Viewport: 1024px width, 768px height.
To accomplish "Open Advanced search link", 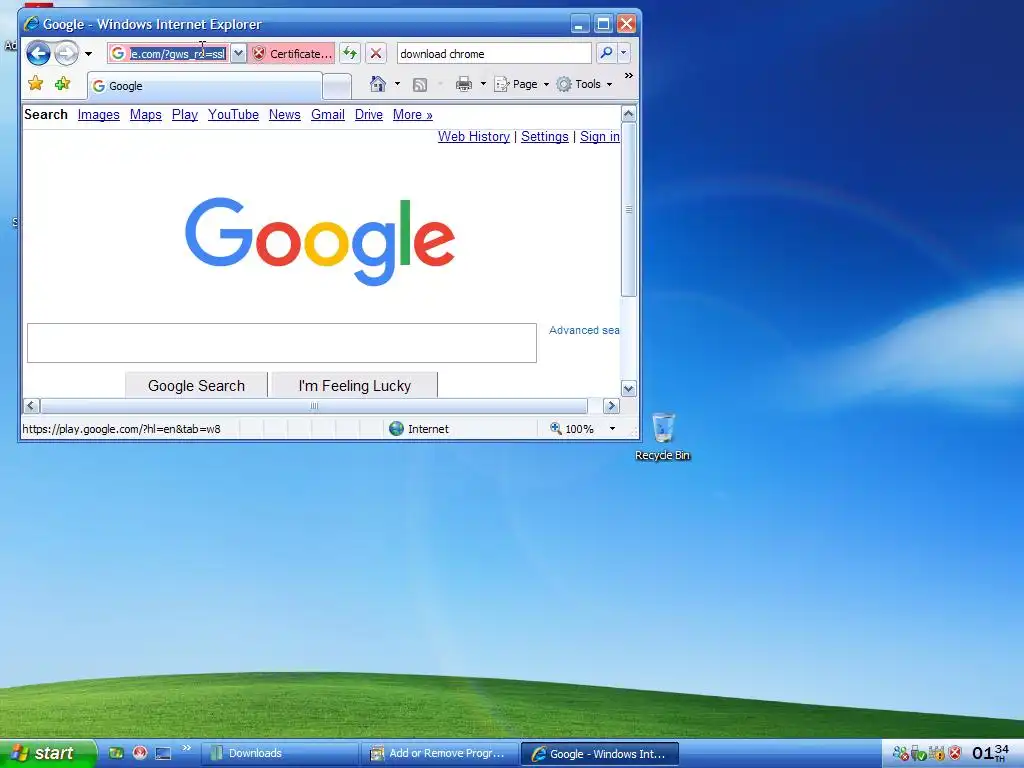I will coord(584,330).
